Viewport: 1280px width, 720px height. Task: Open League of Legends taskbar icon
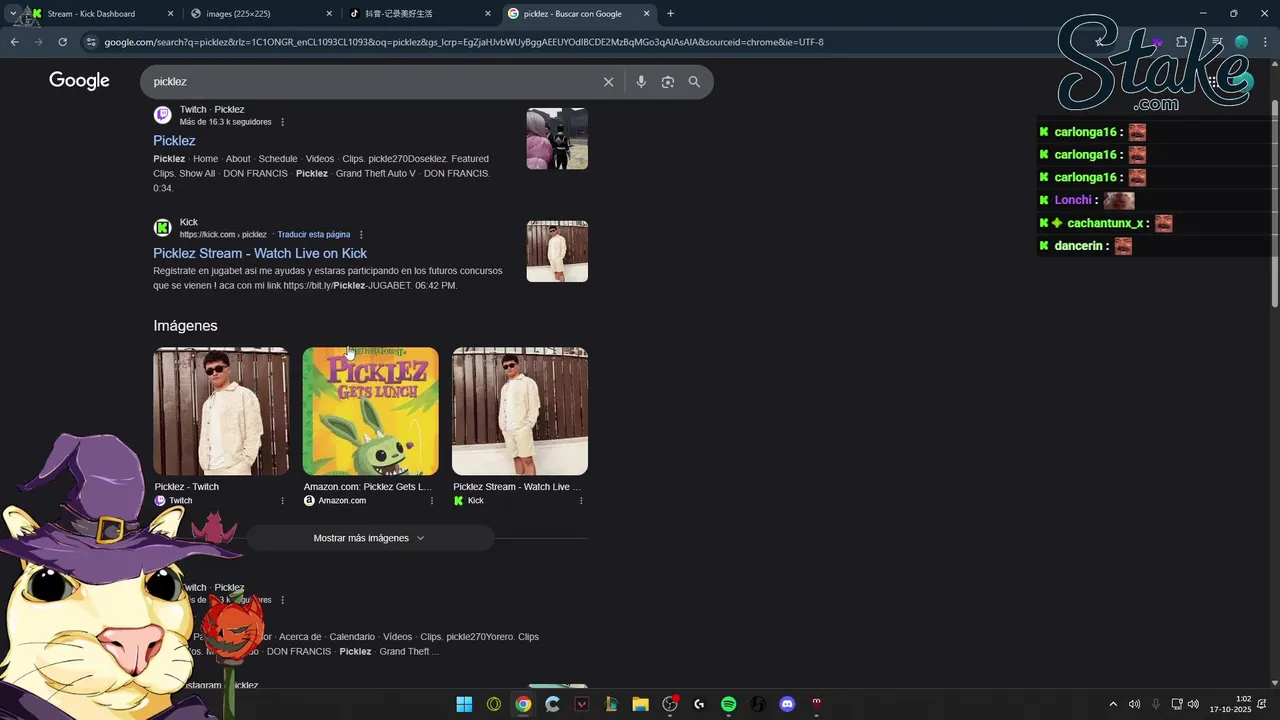[611, 704]
